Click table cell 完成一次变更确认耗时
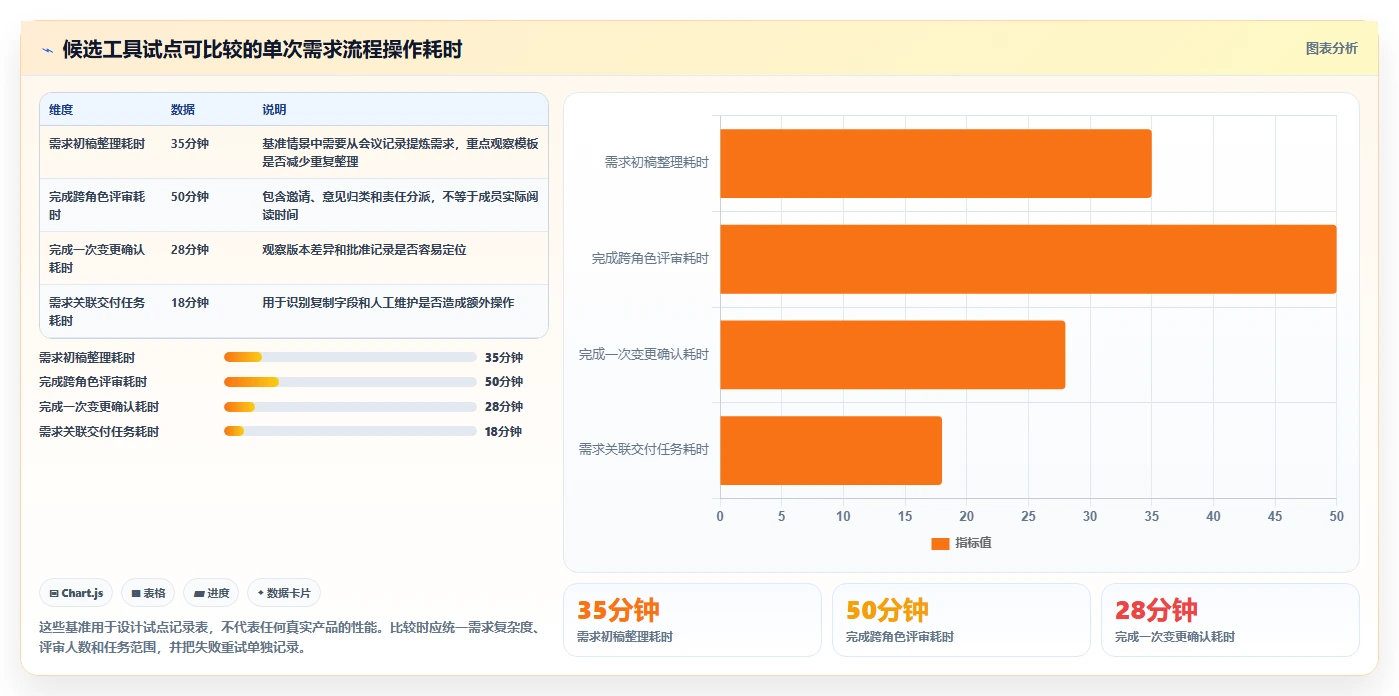 pos(97,258)
